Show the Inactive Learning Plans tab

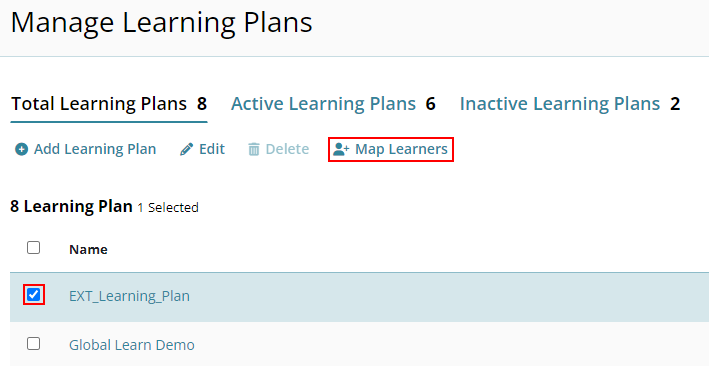pos(570,104)
